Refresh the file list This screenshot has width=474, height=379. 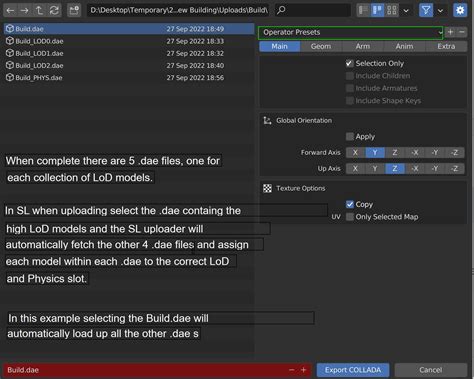(54, 10)
